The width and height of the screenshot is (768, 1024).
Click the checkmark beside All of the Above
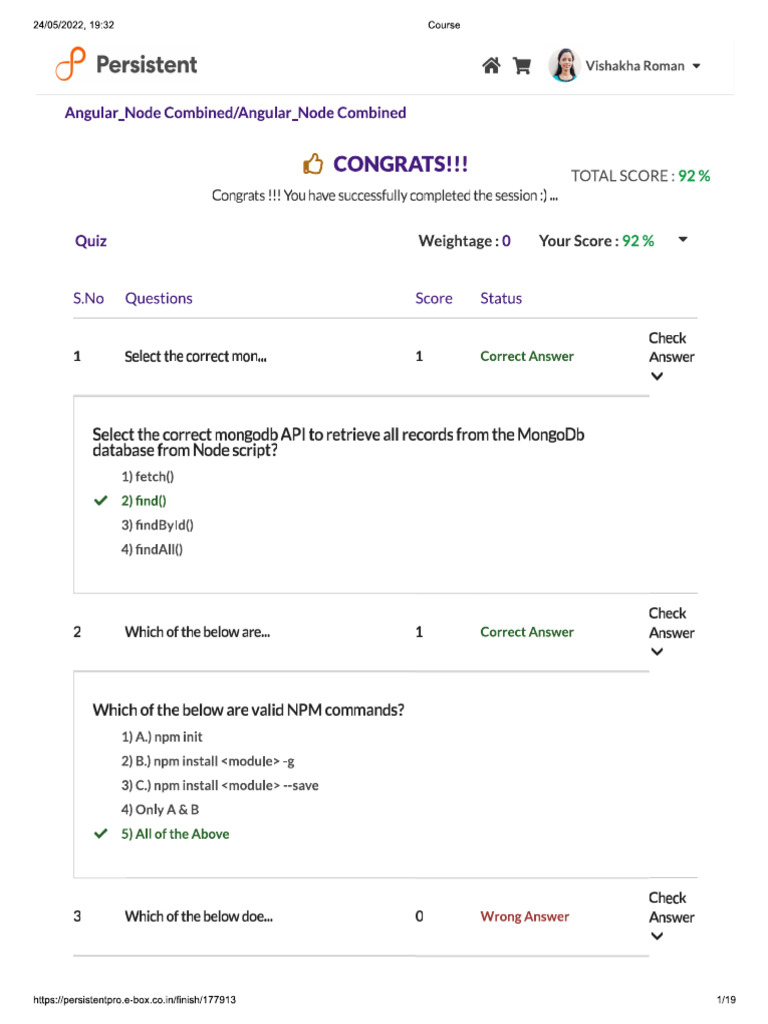tap(100, 834)
